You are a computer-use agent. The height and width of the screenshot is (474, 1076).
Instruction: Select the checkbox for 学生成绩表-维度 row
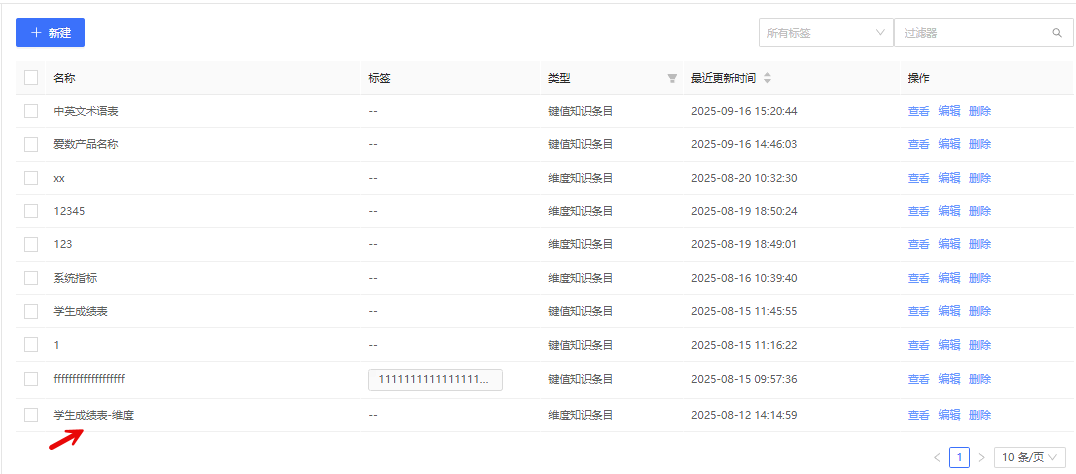pos(31,415)
